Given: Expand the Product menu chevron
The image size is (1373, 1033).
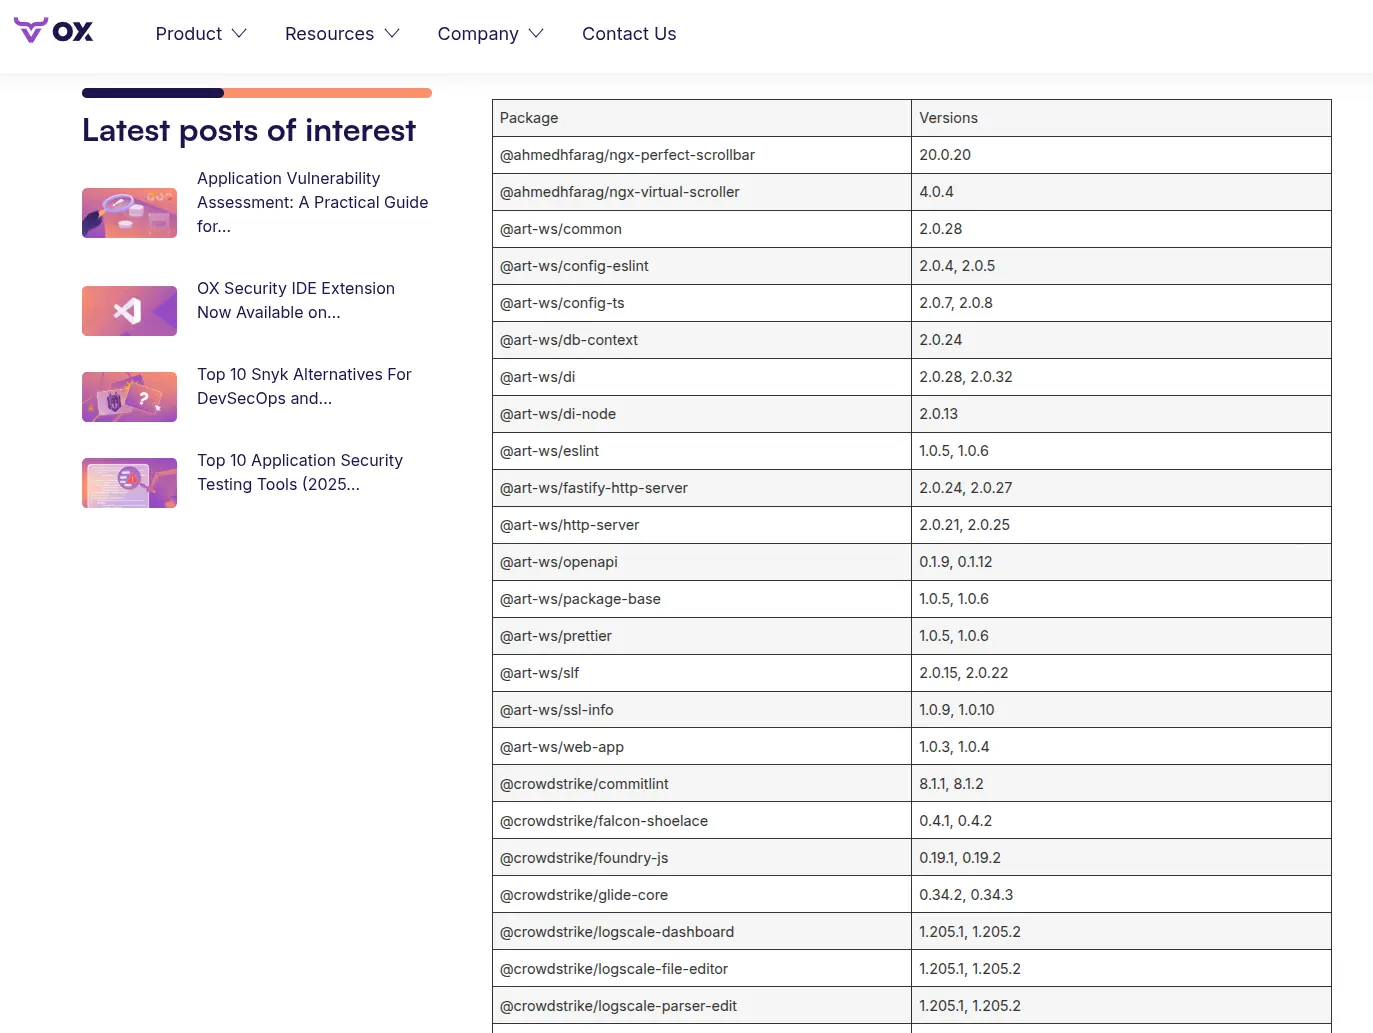Looking at the screenshot, I should coord(239,33).
